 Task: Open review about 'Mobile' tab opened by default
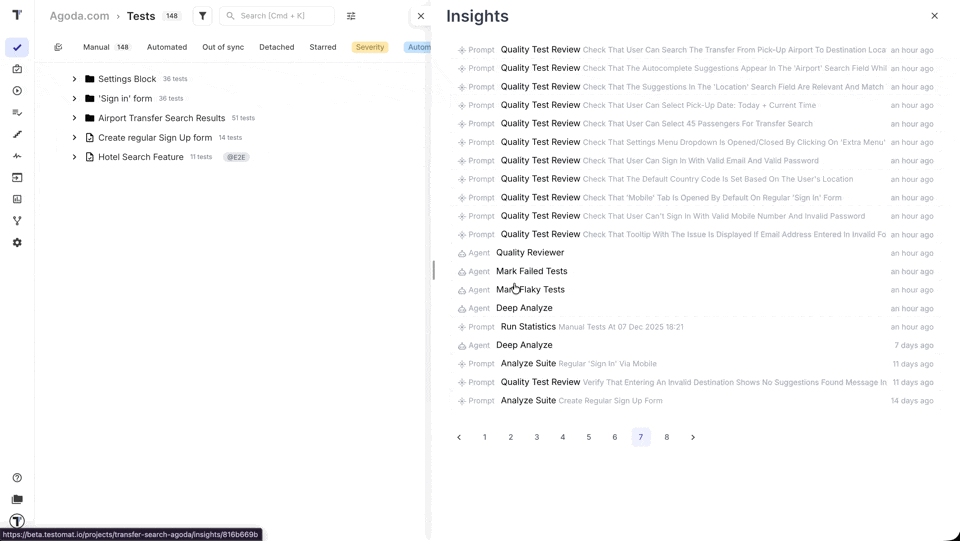pyautogui.click(x=696, y=197)
